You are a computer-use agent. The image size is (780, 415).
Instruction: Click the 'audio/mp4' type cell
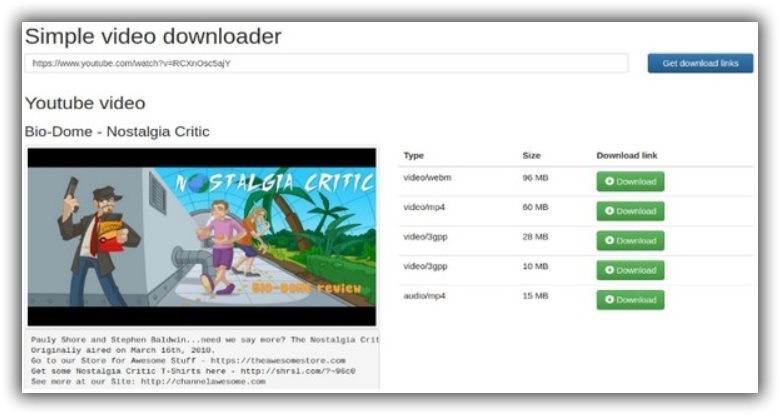(424, 296)
